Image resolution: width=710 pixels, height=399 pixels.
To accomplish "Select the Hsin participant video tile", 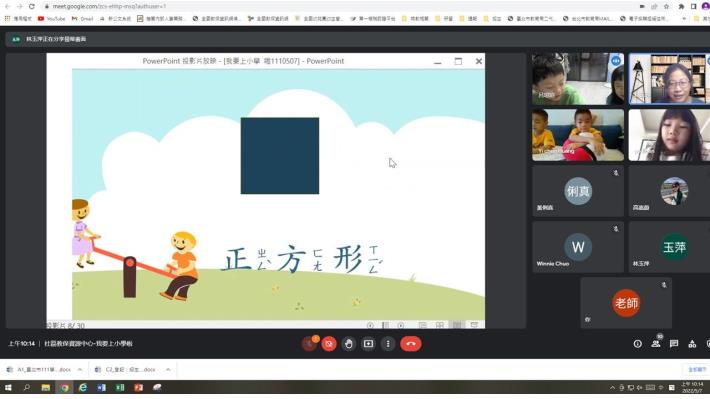I will point(578,79).
